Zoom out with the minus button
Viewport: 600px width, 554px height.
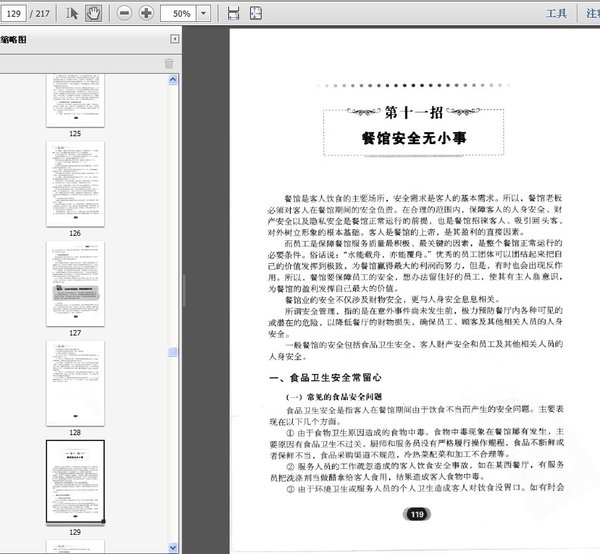coord(124,14)
